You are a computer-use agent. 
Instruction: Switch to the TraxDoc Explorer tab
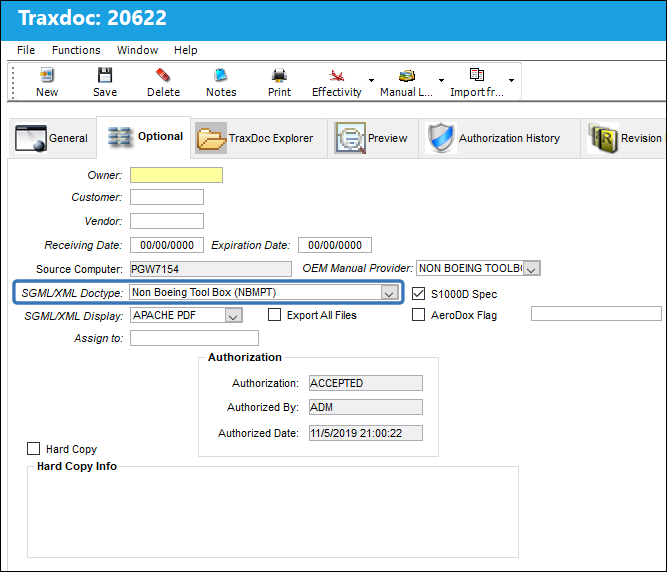click(x=259, y=138)
